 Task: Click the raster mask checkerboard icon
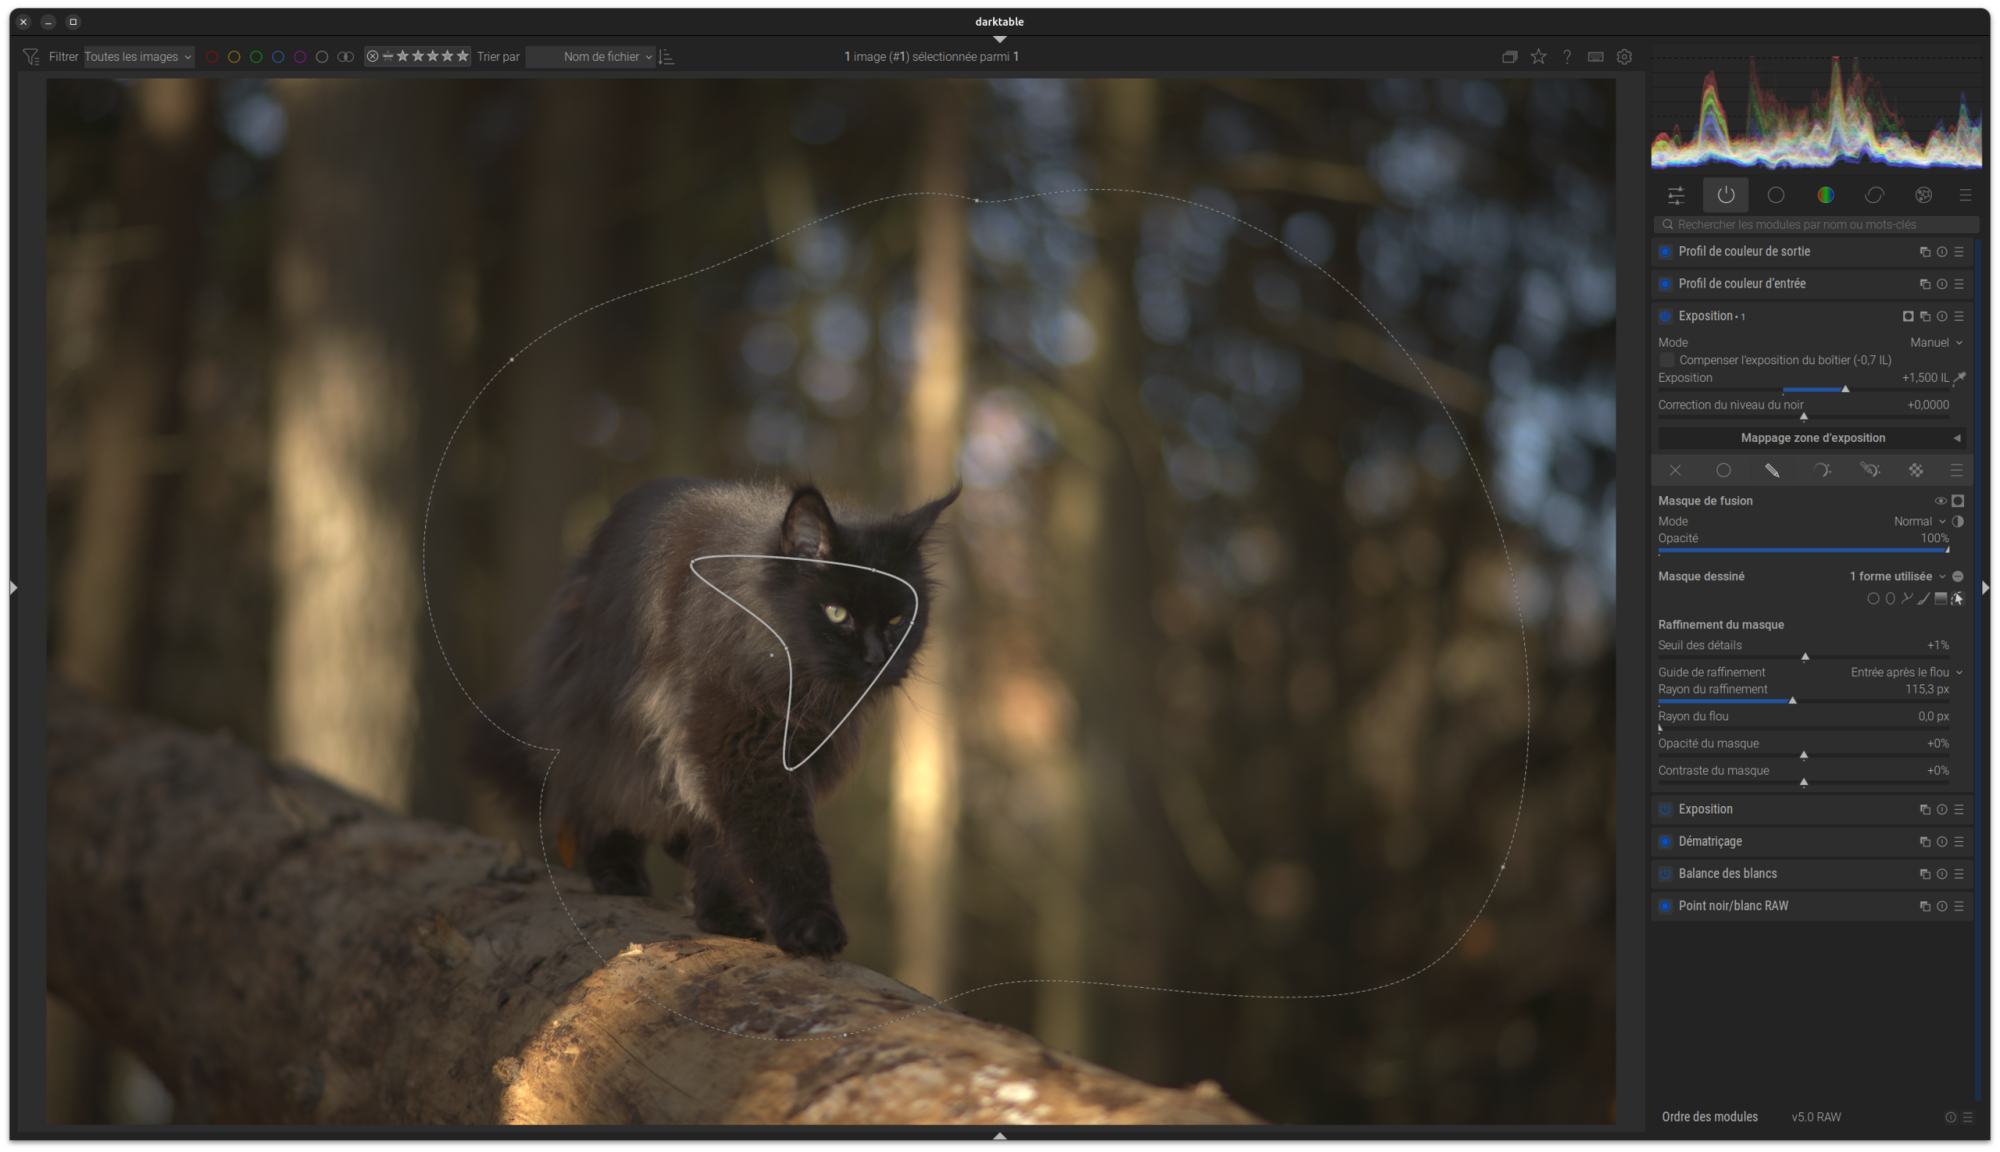pos(1915,470)
